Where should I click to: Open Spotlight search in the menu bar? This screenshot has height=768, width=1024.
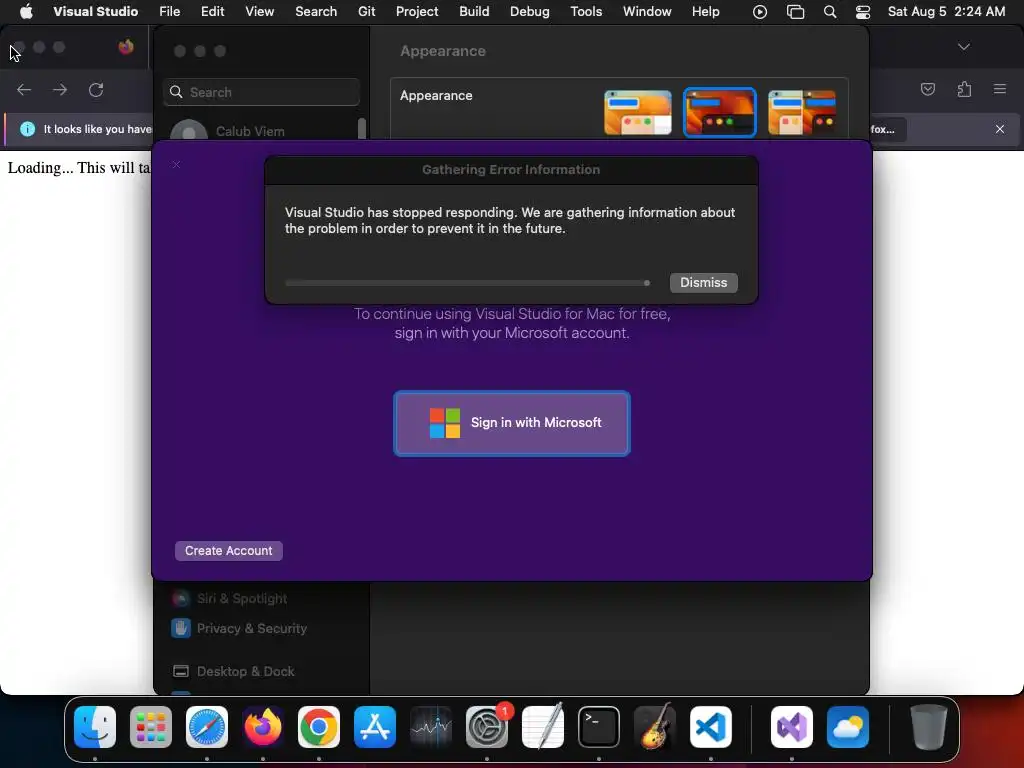(x=830, y=12)
